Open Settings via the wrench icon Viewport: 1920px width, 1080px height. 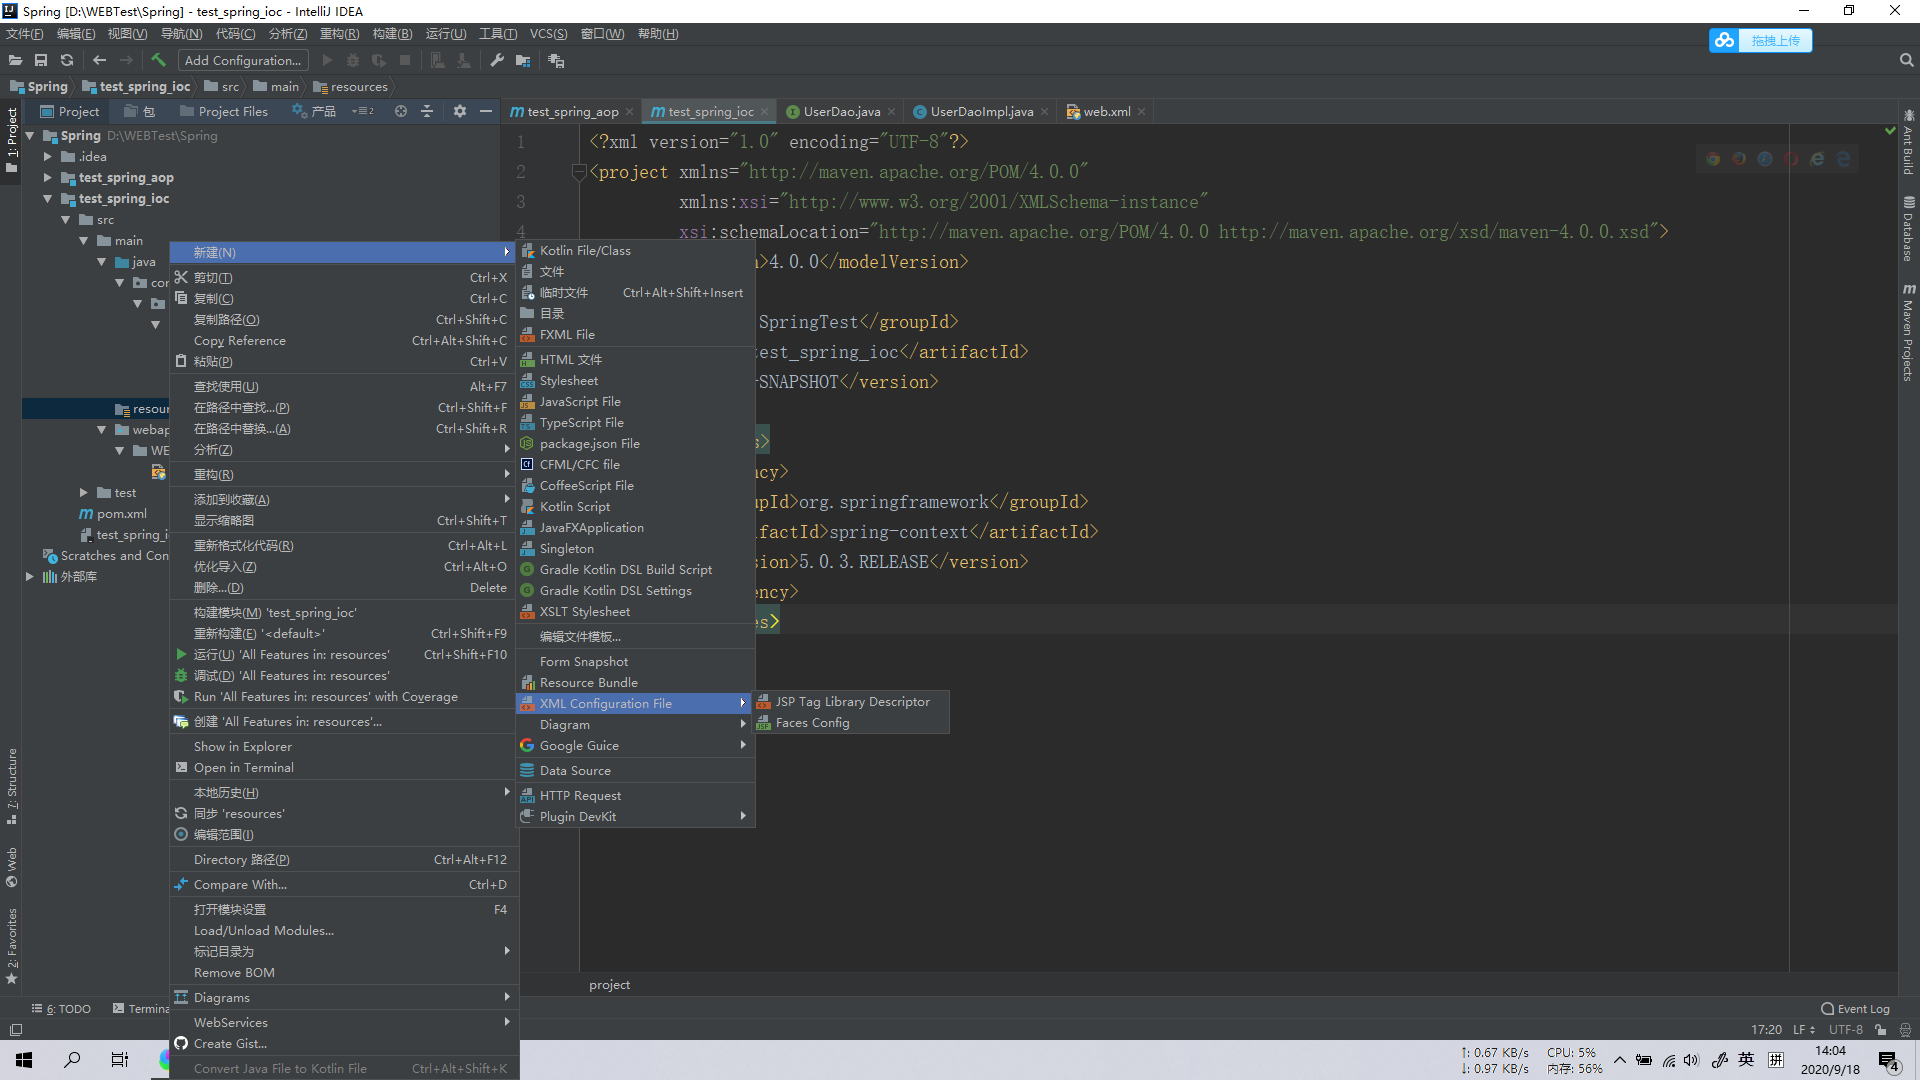point(497,60)
